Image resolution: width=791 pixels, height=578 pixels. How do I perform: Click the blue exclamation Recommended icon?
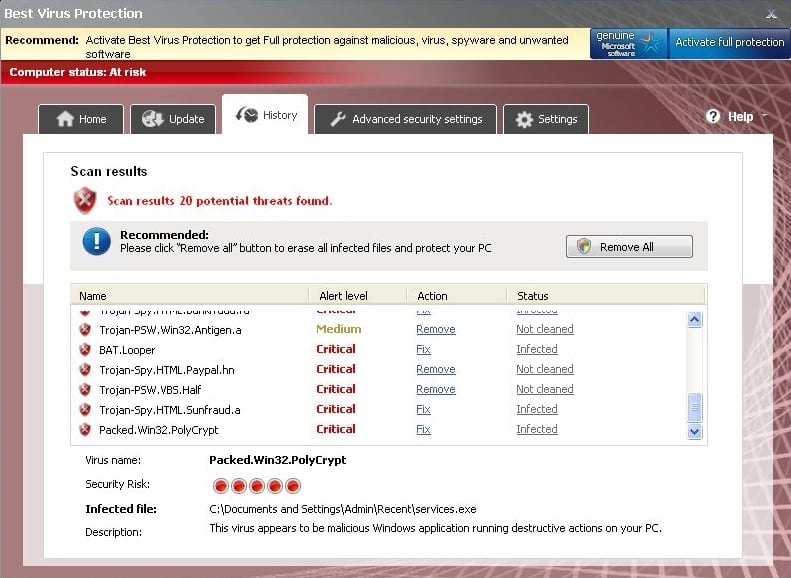click(96, 241)
